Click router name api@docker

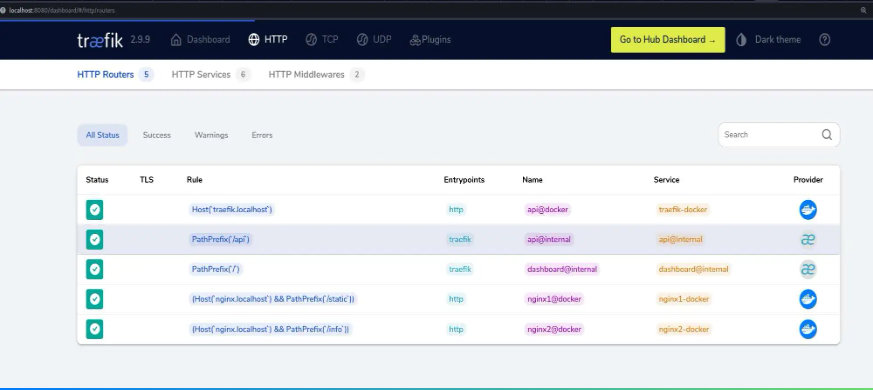pos(548,209)
